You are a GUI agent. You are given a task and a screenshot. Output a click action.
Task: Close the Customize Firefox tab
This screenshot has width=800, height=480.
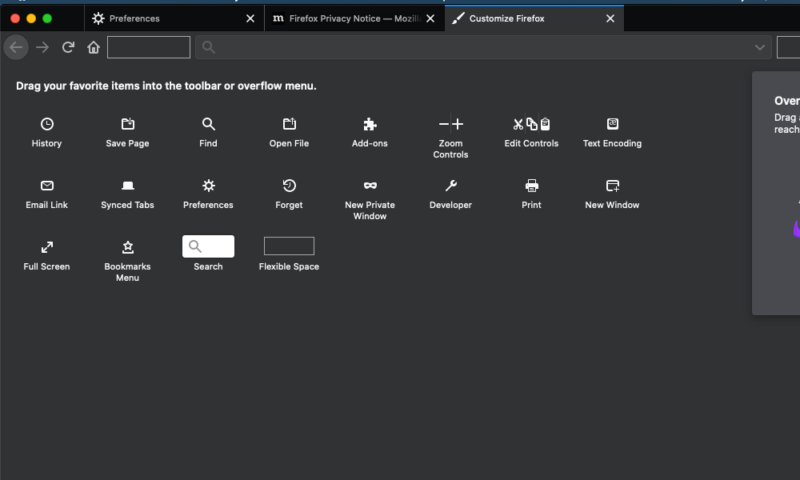point(610,18)
